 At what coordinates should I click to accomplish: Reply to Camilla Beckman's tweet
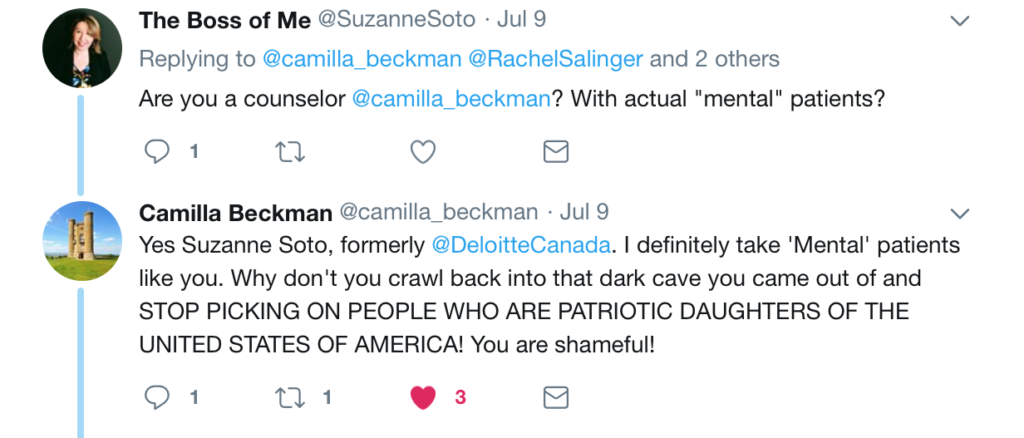[158, 397]
